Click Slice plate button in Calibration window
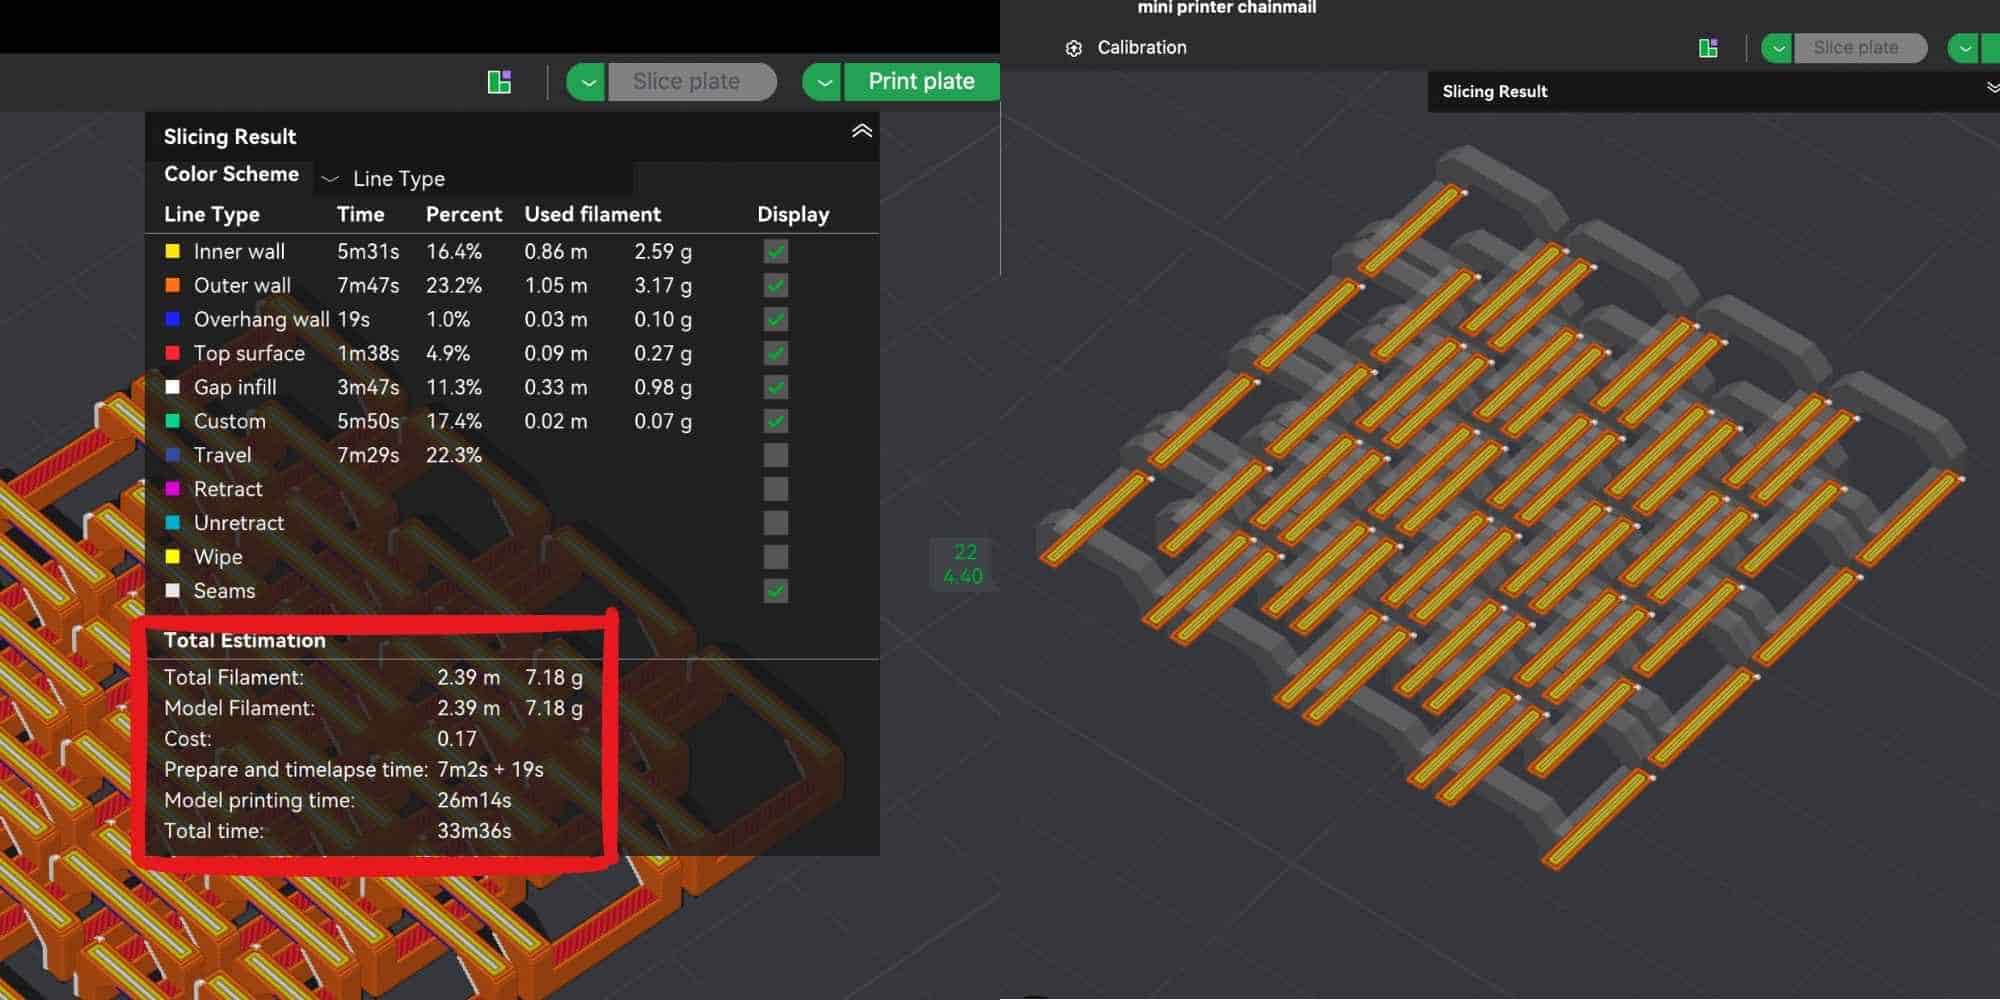 point(1860,48)
